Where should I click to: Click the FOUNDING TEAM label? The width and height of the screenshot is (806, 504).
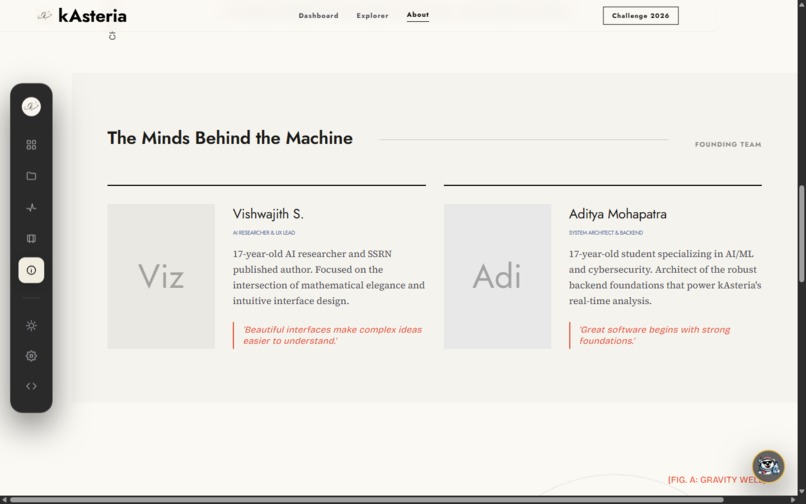coord(728,145)
